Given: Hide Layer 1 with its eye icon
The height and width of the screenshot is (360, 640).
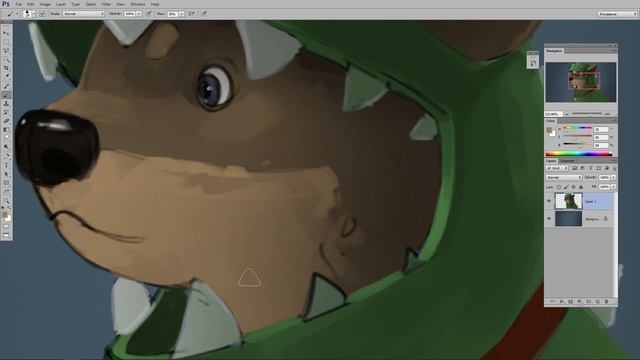Looking at the screenshot, I should point(549,201).
